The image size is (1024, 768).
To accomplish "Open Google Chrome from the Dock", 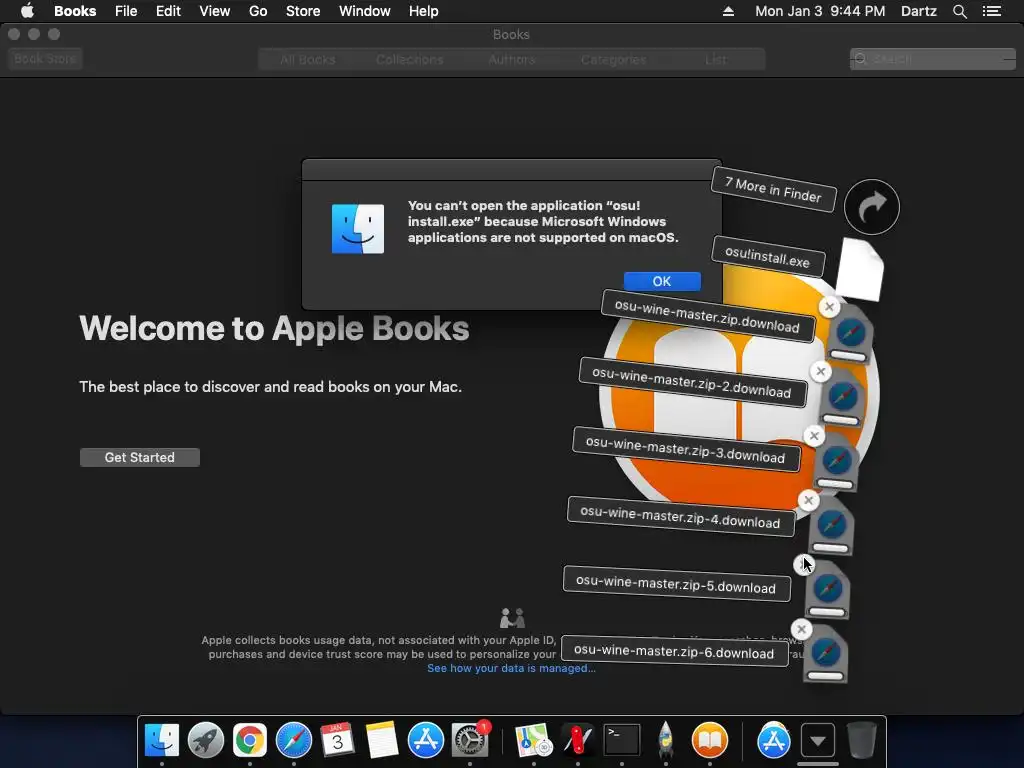I will [250, 741].
